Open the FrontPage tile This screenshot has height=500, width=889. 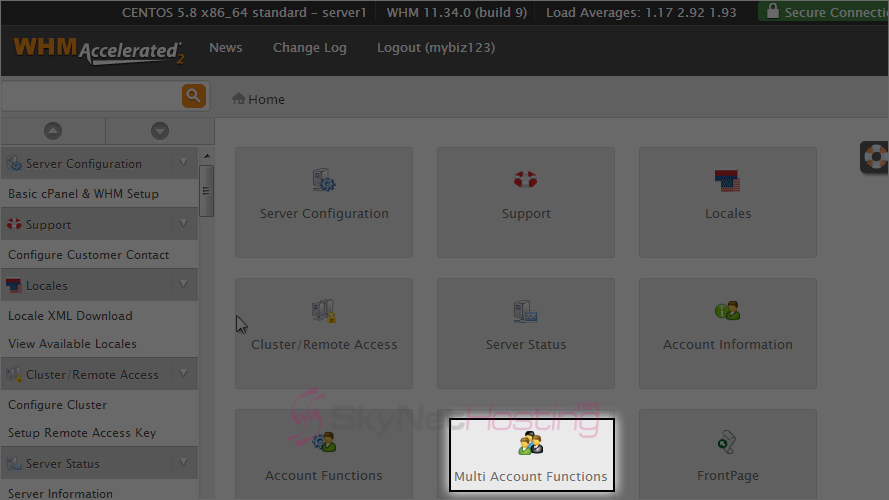727,455
